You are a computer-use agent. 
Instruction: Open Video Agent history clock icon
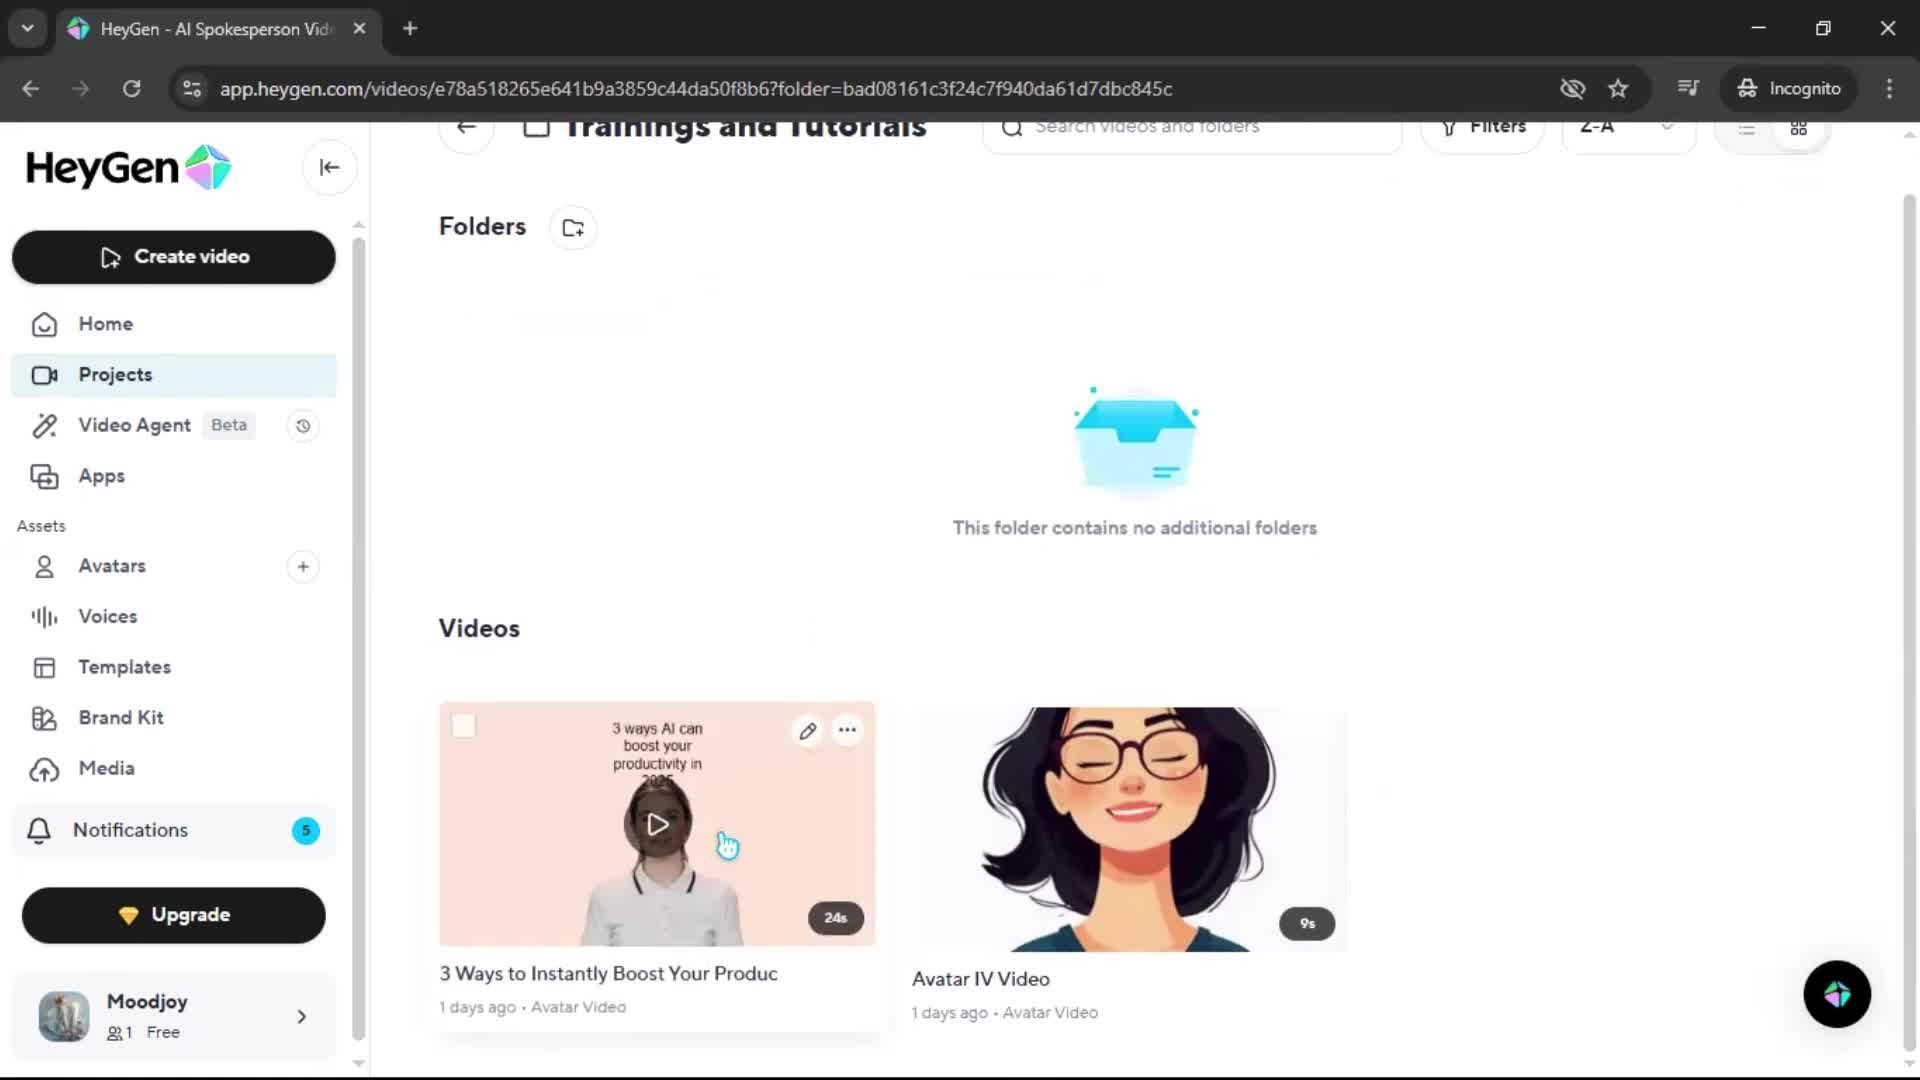[303, 426]
